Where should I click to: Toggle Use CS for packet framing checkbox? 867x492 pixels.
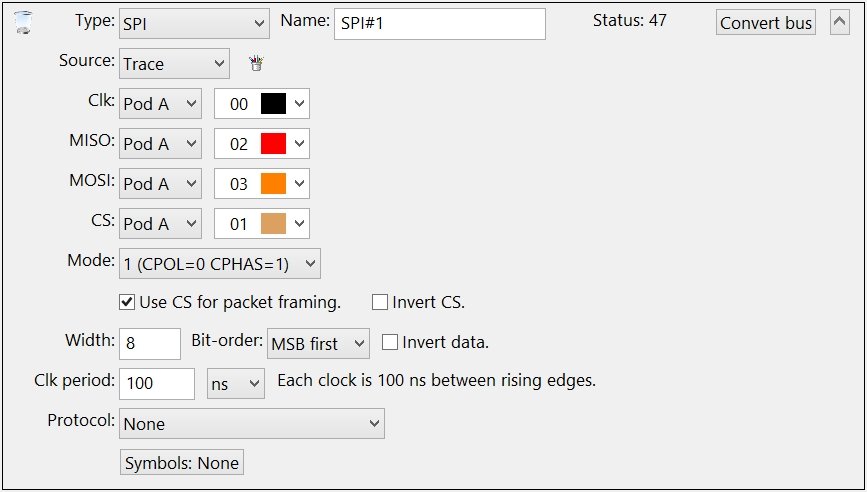127,301
